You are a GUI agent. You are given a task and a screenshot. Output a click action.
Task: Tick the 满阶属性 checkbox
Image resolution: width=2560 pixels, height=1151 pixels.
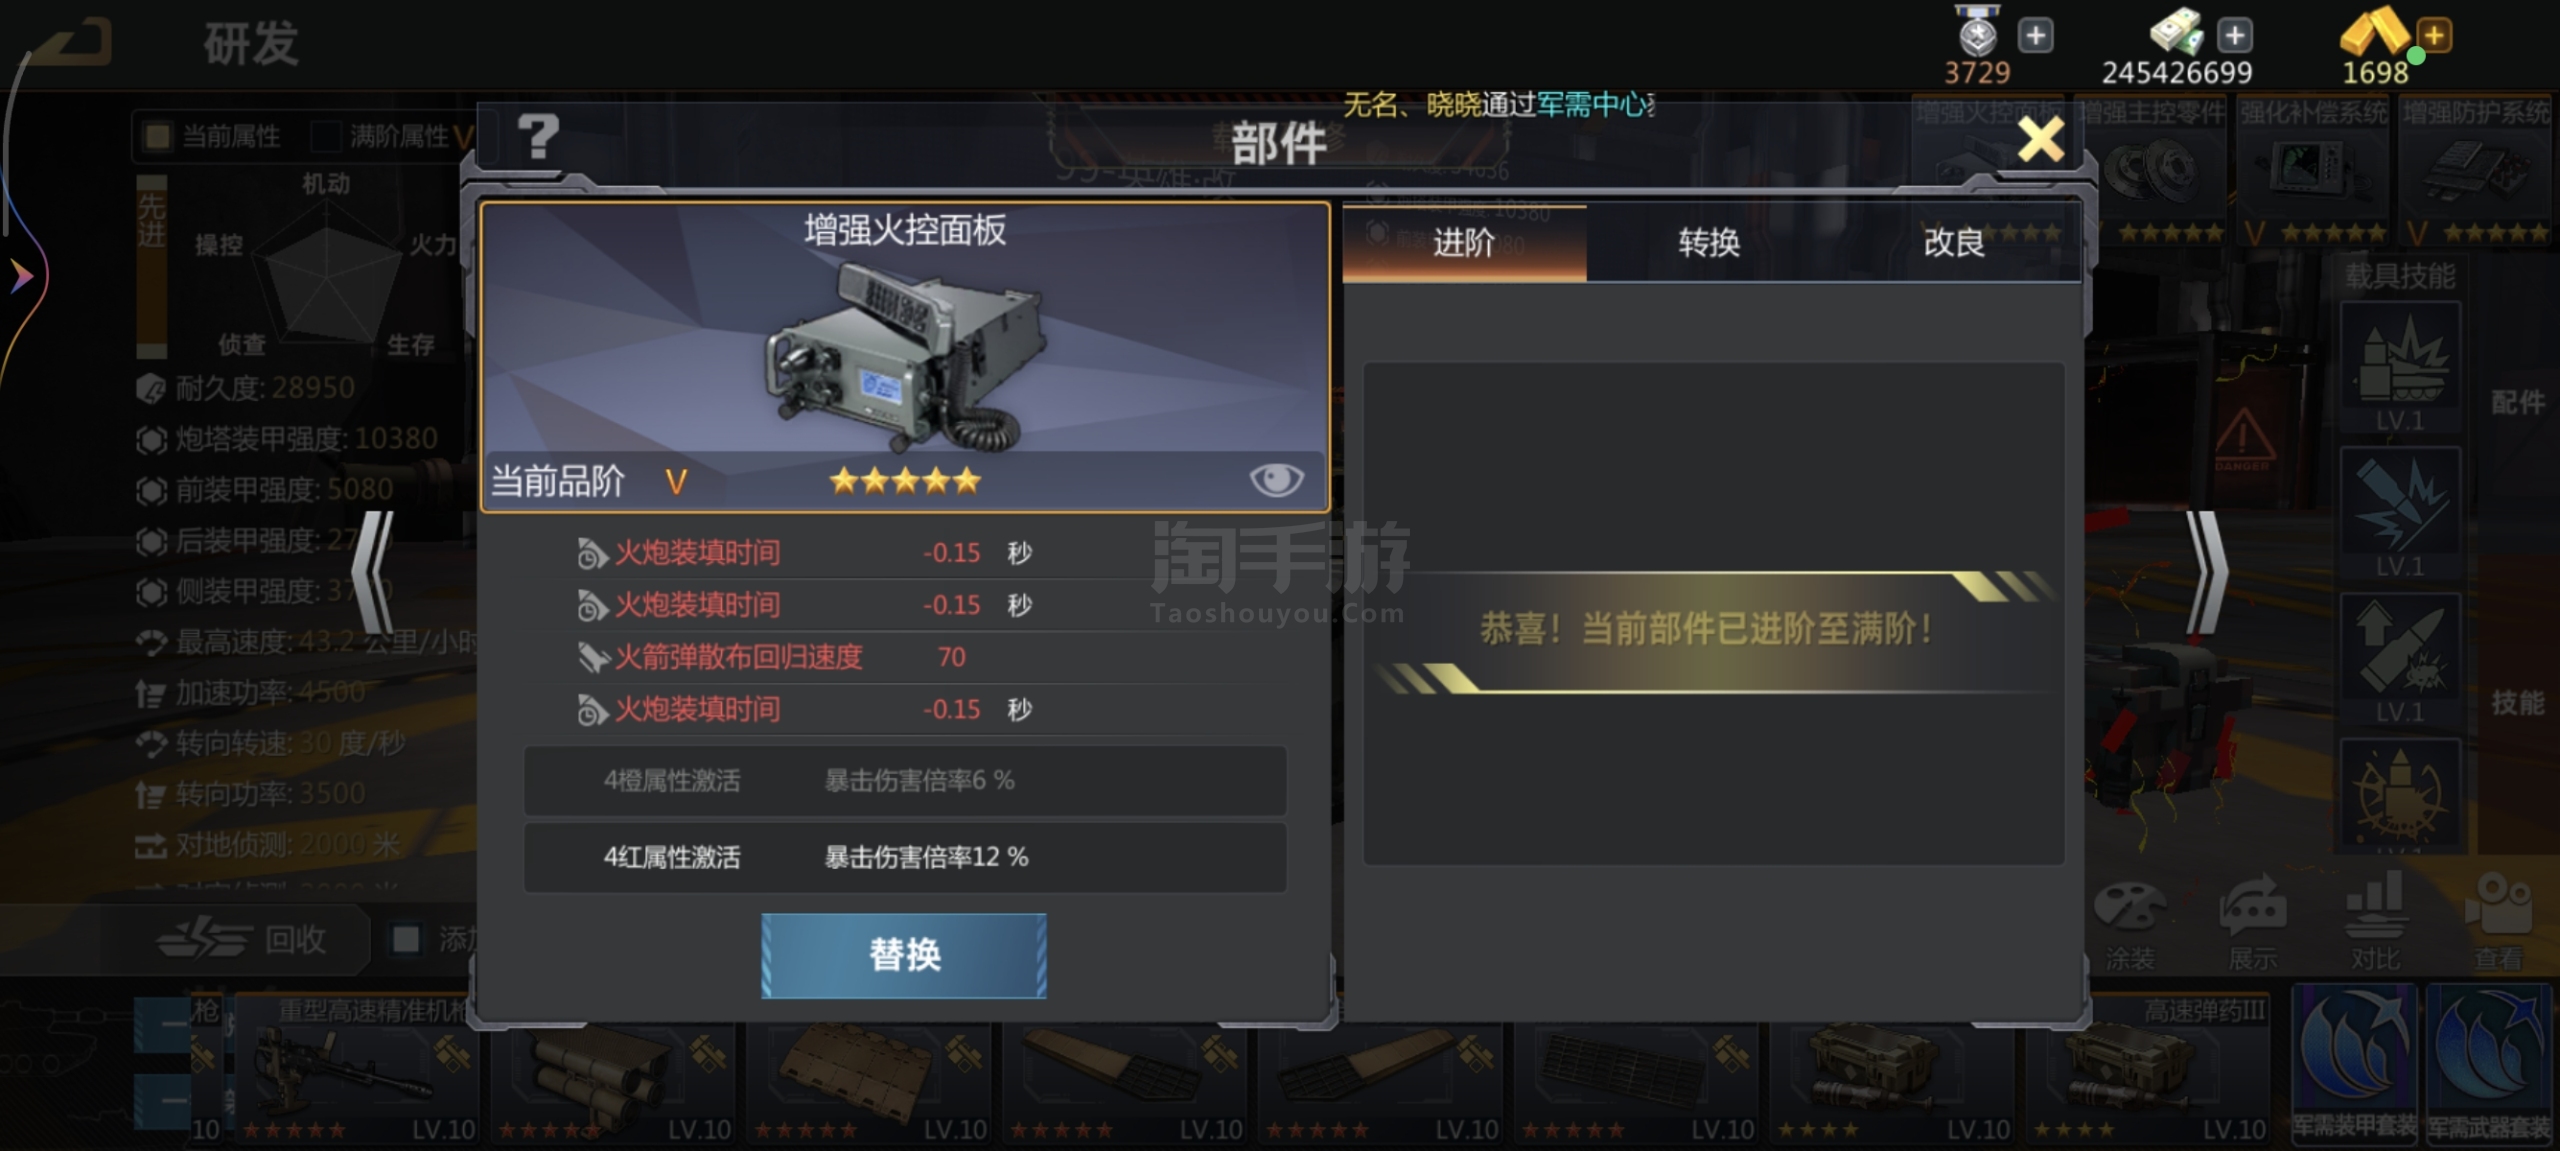point(326,137)
